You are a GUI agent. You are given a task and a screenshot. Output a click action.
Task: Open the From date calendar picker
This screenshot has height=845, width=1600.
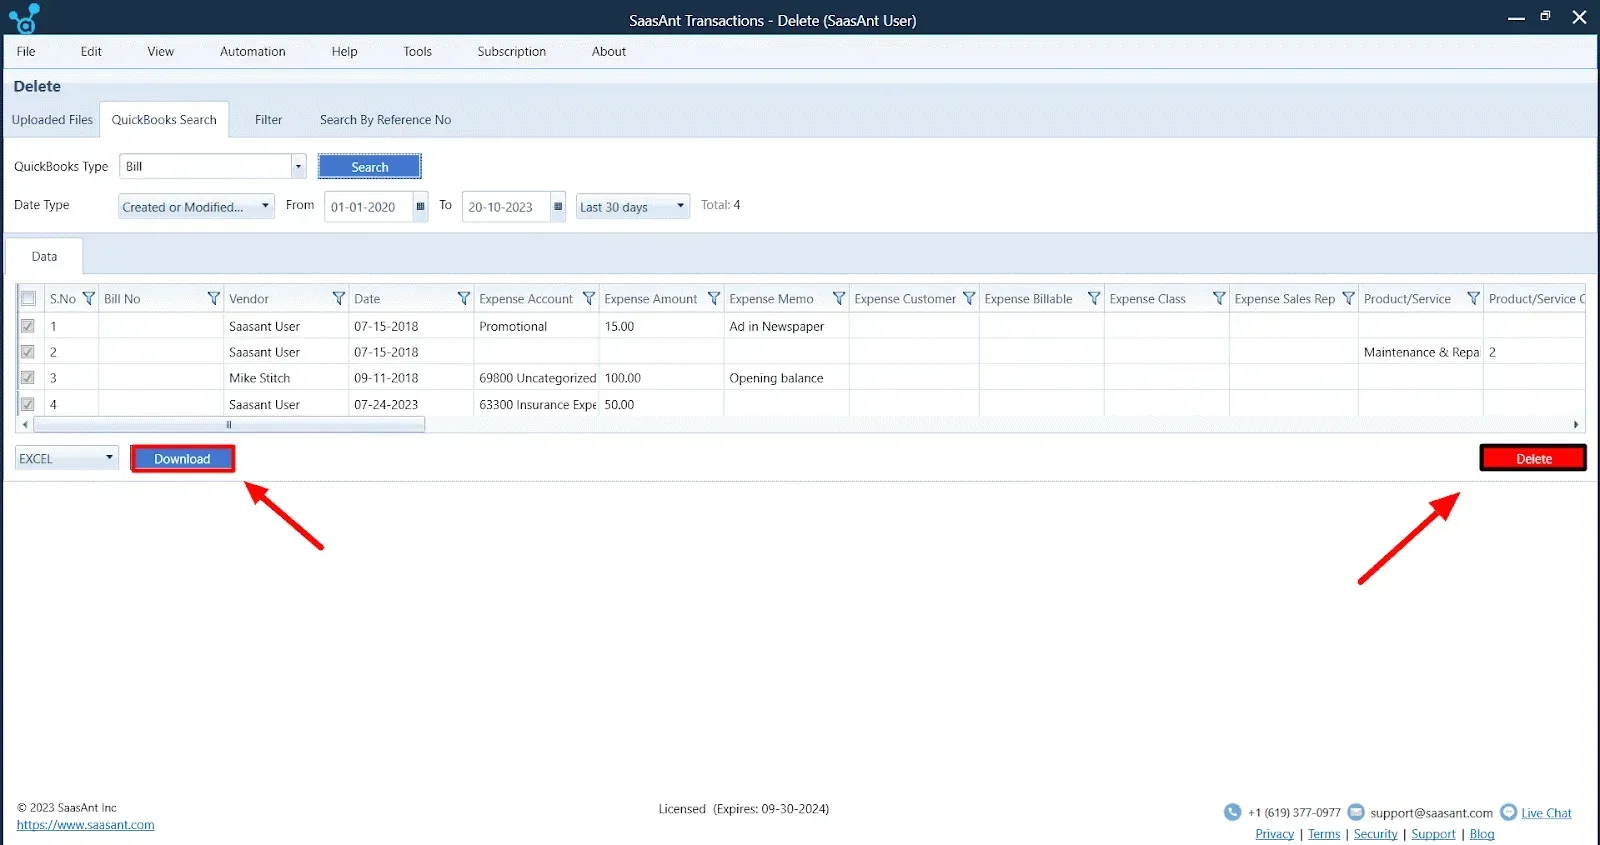click(420, 207)
